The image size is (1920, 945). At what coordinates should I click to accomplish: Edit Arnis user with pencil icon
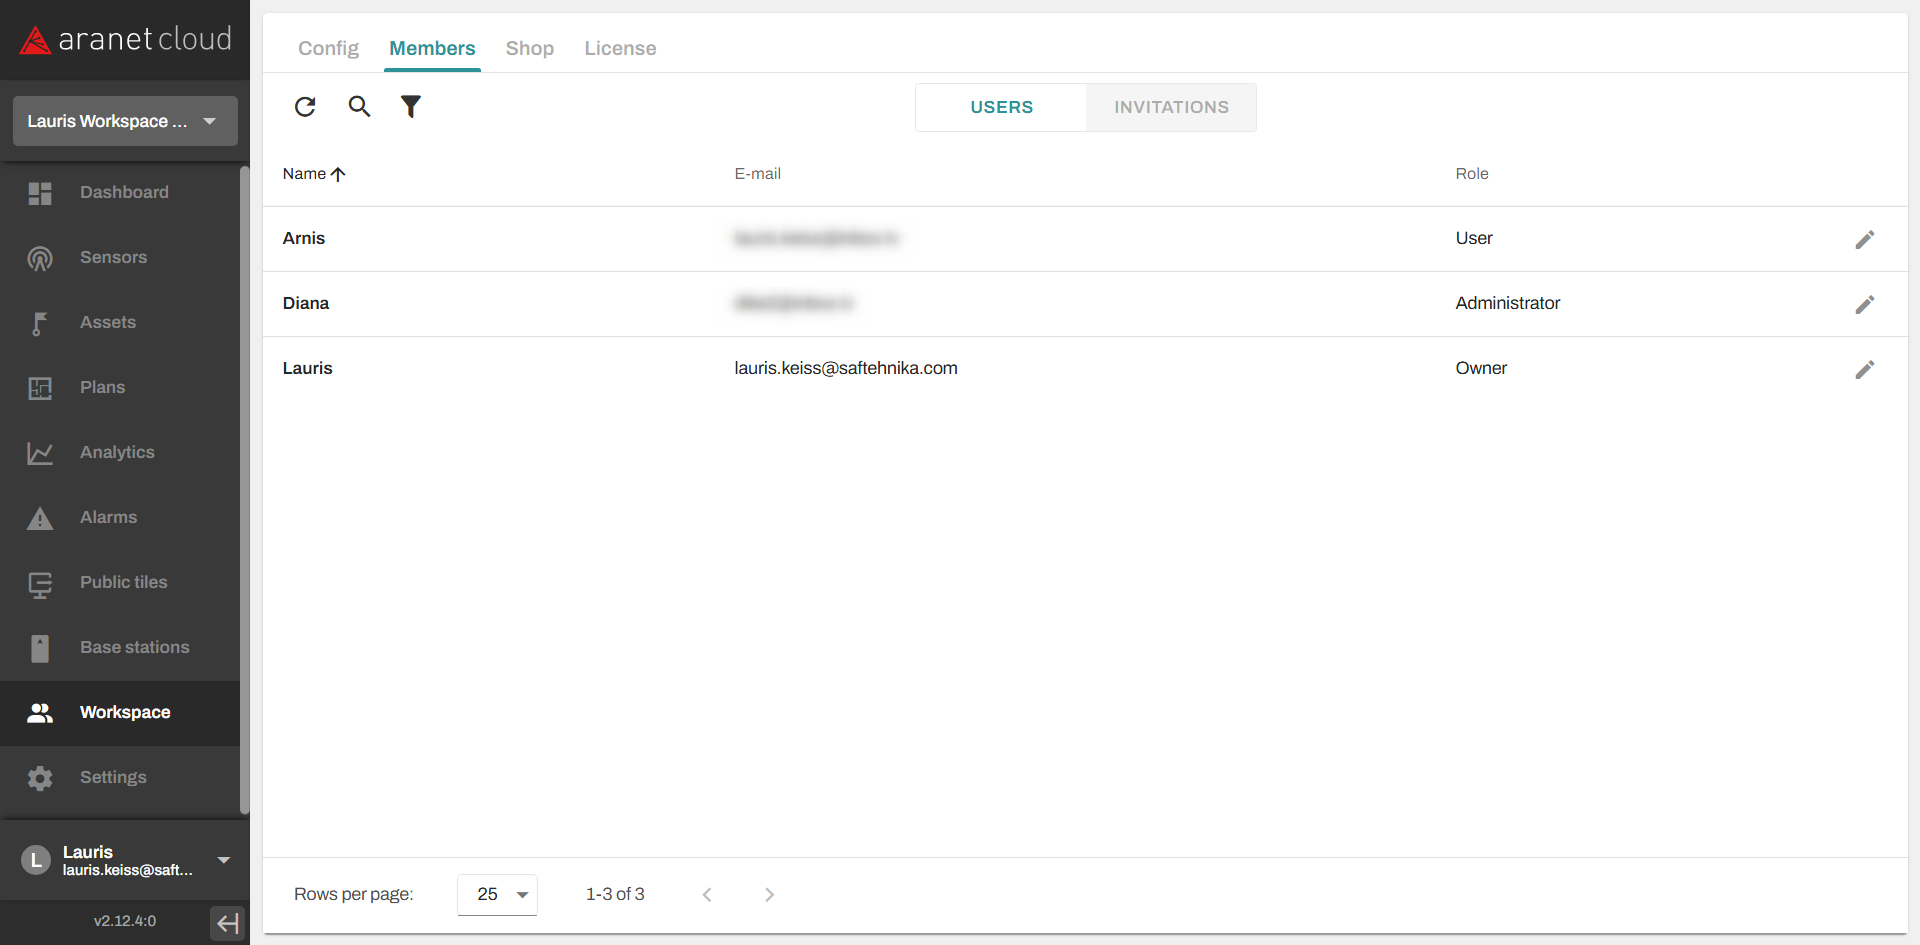point(1864,240)
